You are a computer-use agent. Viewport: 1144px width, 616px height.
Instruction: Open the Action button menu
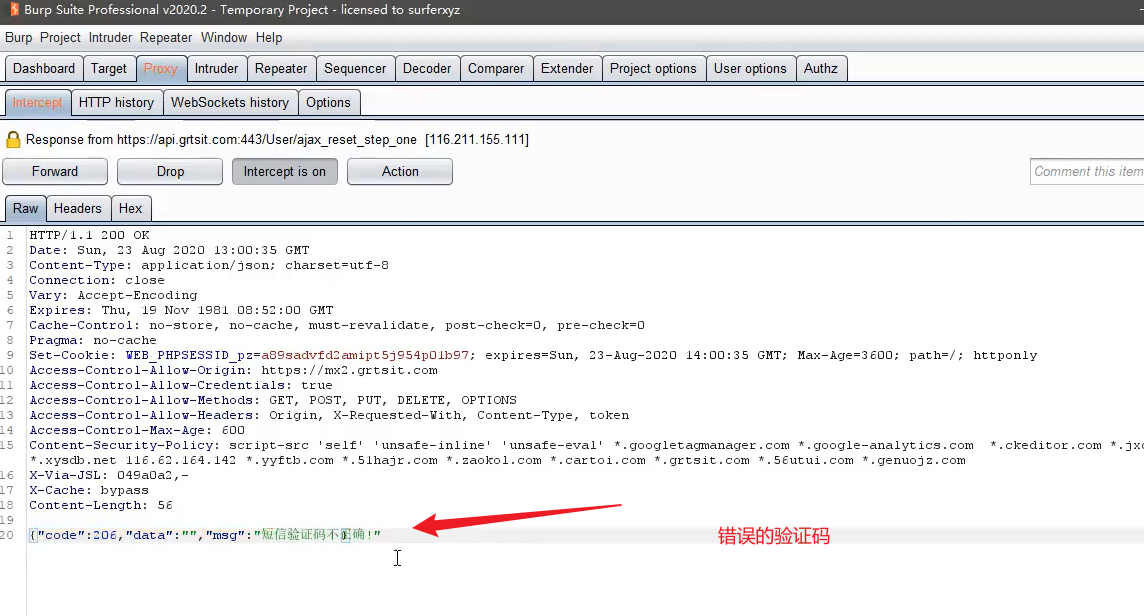tap(400, 172)
